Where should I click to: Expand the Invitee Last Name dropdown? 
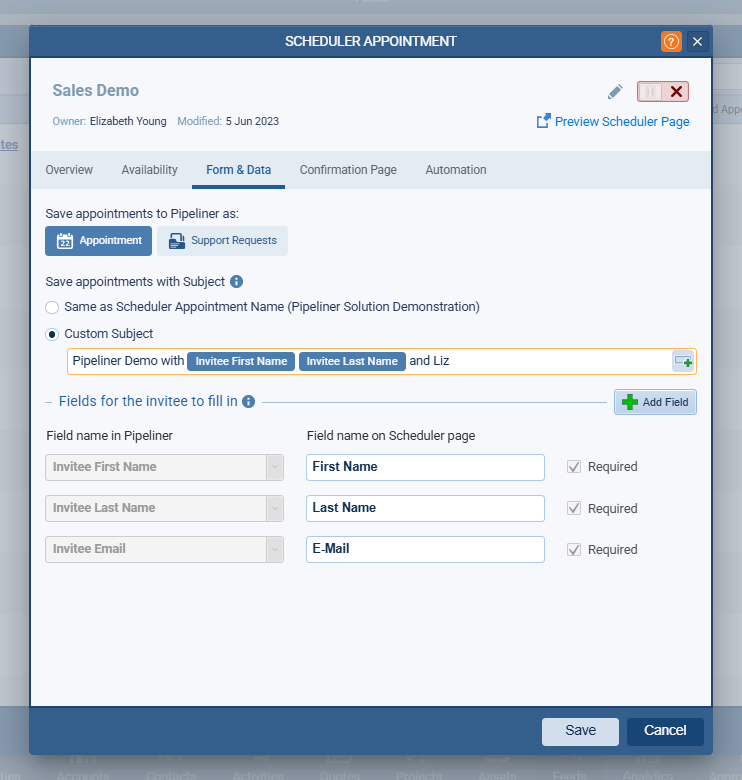274,508
